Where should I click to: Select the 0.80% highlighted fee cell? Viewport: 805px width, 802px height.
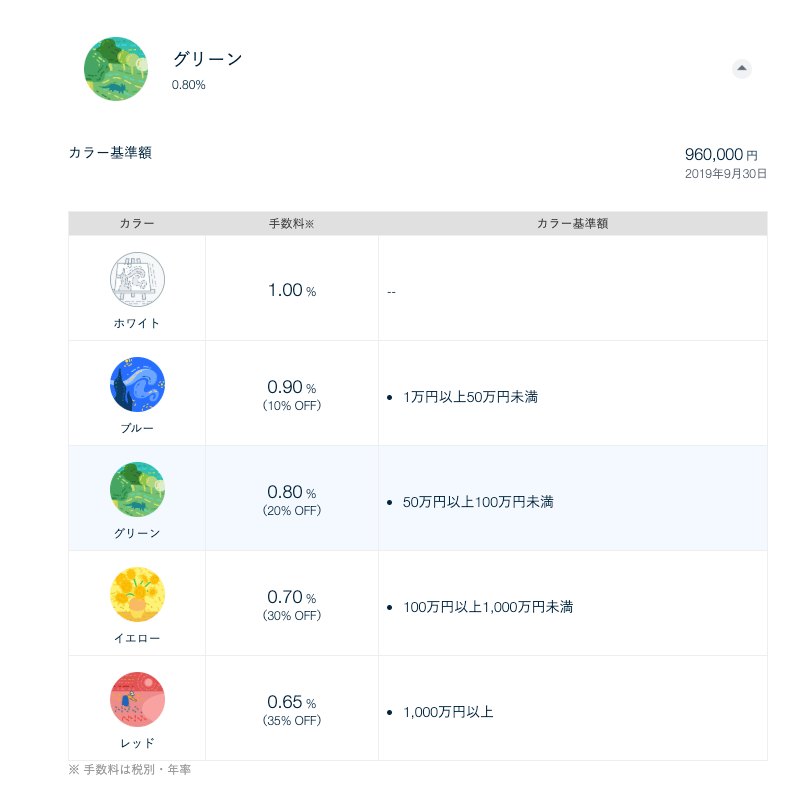pos(291,500)
